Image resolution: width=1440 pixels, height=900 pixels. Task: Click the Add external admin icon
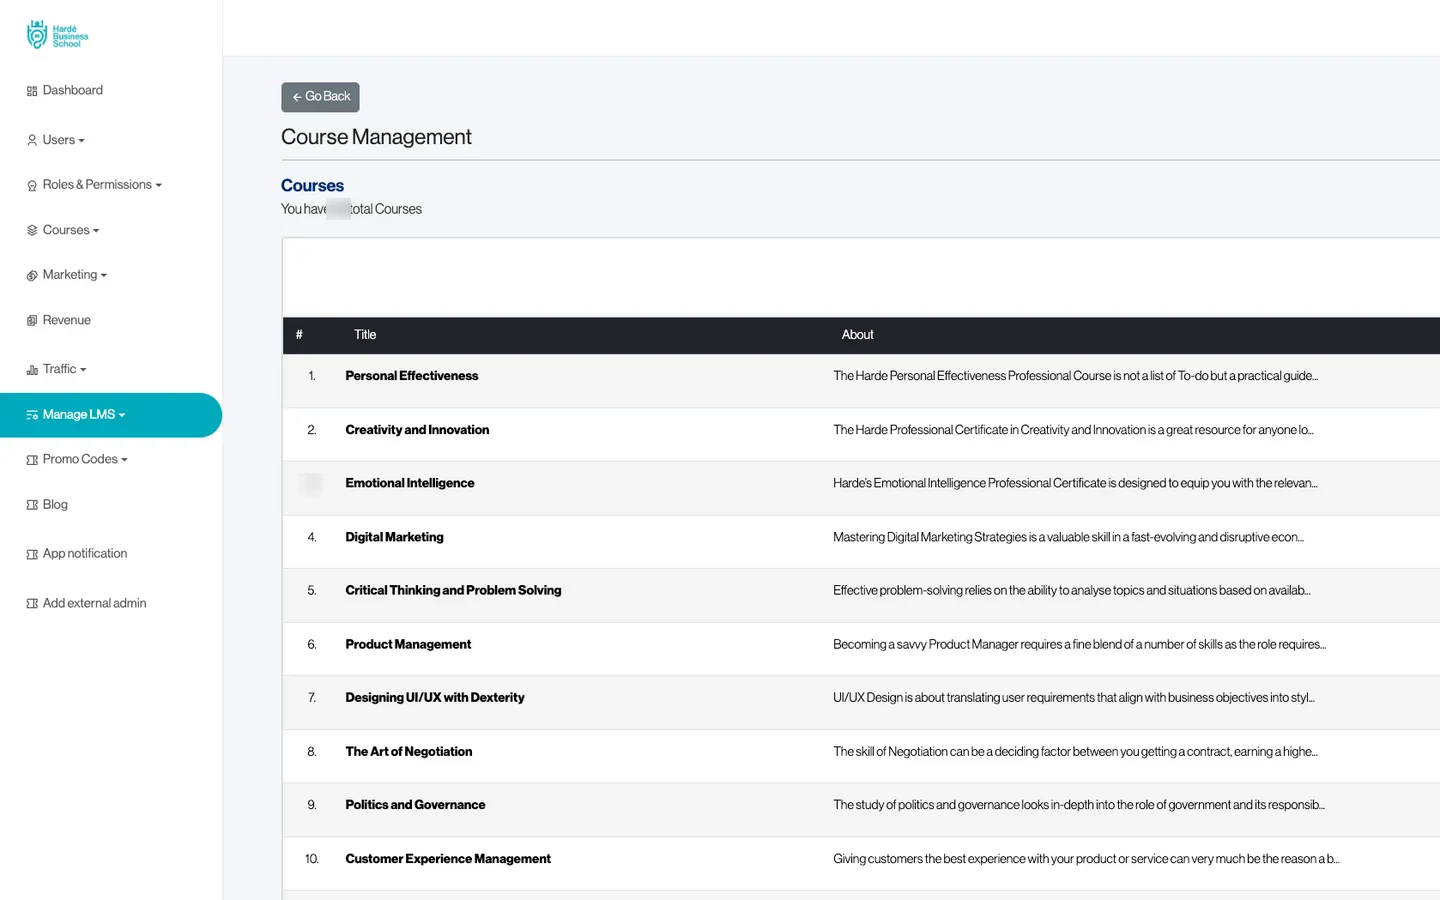click(x=32, y=604)
